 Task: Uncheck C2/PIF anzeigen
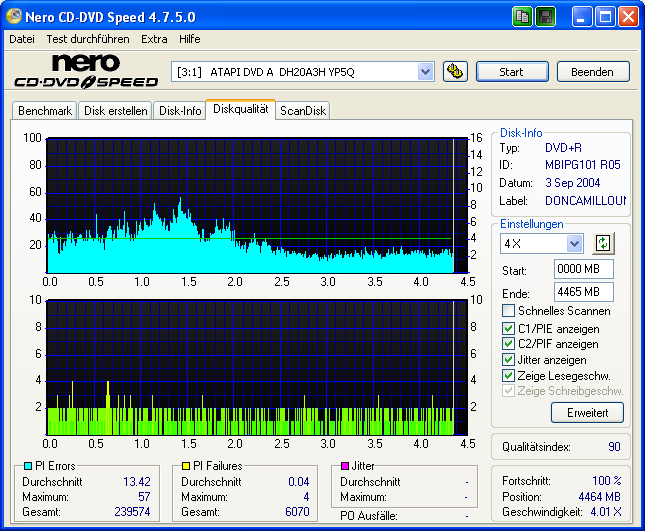(x=508, y=343)
